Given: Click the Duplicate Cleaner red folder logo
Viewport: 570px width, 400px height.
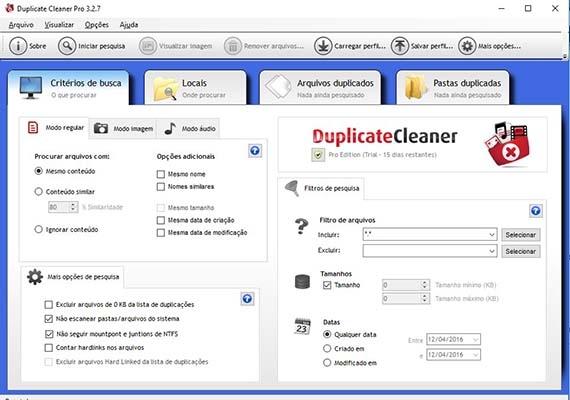Looking at the screenshot, I should (507, 145).
